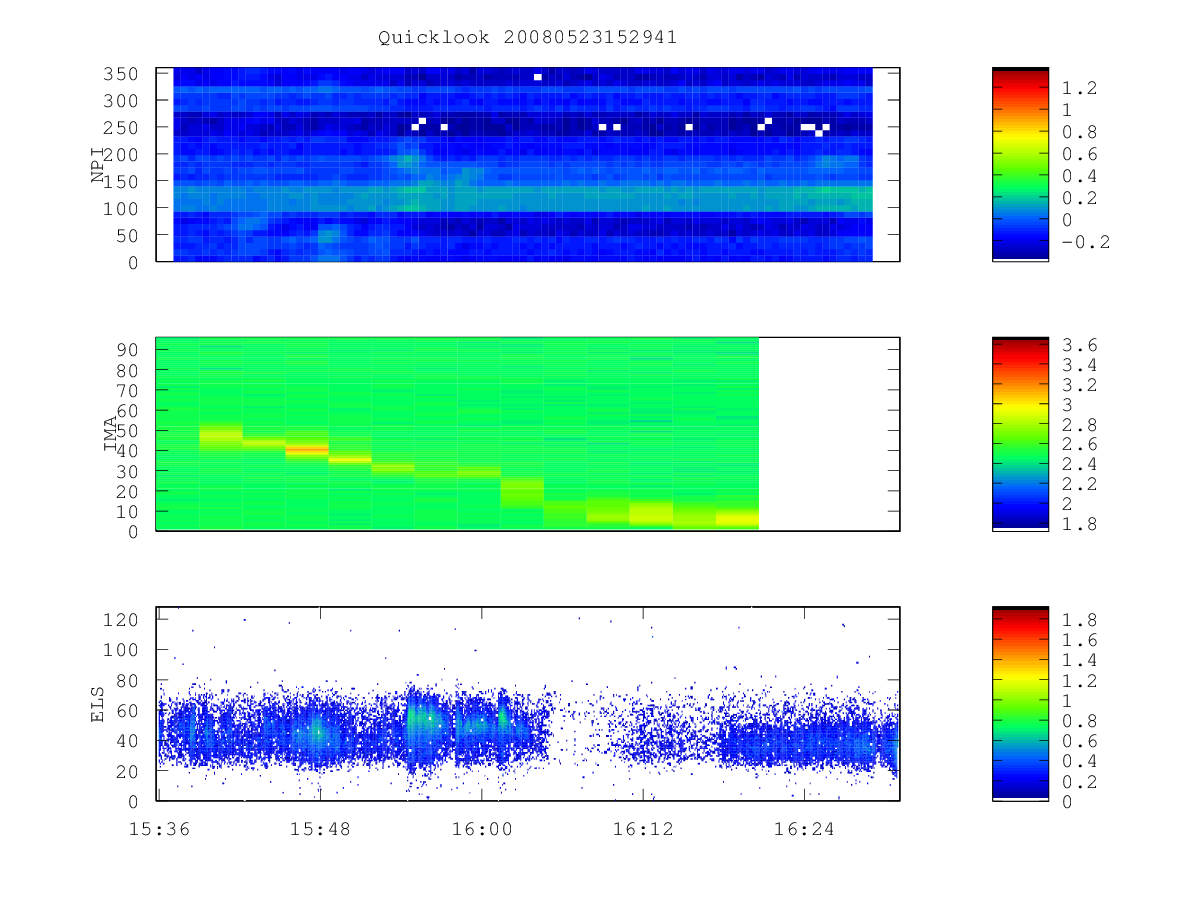Open the NPI spectrogram panel
The height and width of the screenshot is (900, 1200).
pyautogui.click(x=528, y=165)
